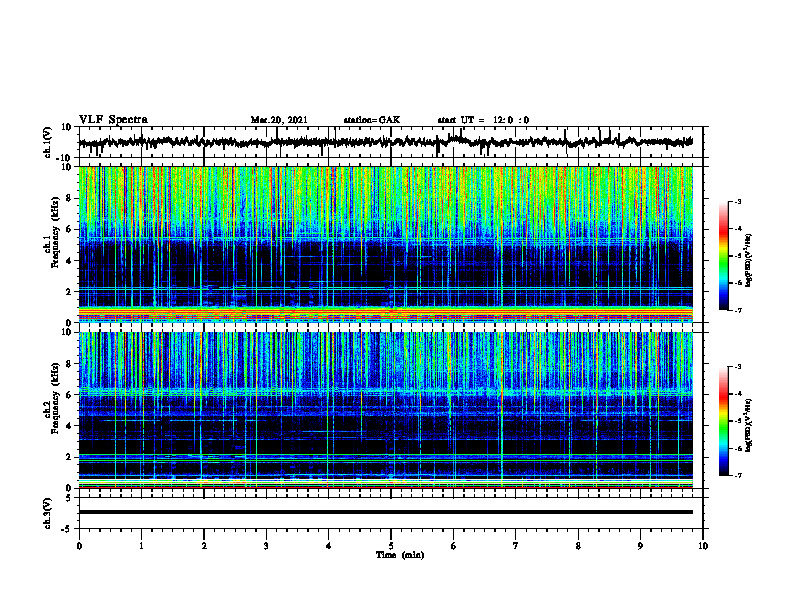Click the ch.1 frequency axis "4" kHz tick

click(69, 261)
